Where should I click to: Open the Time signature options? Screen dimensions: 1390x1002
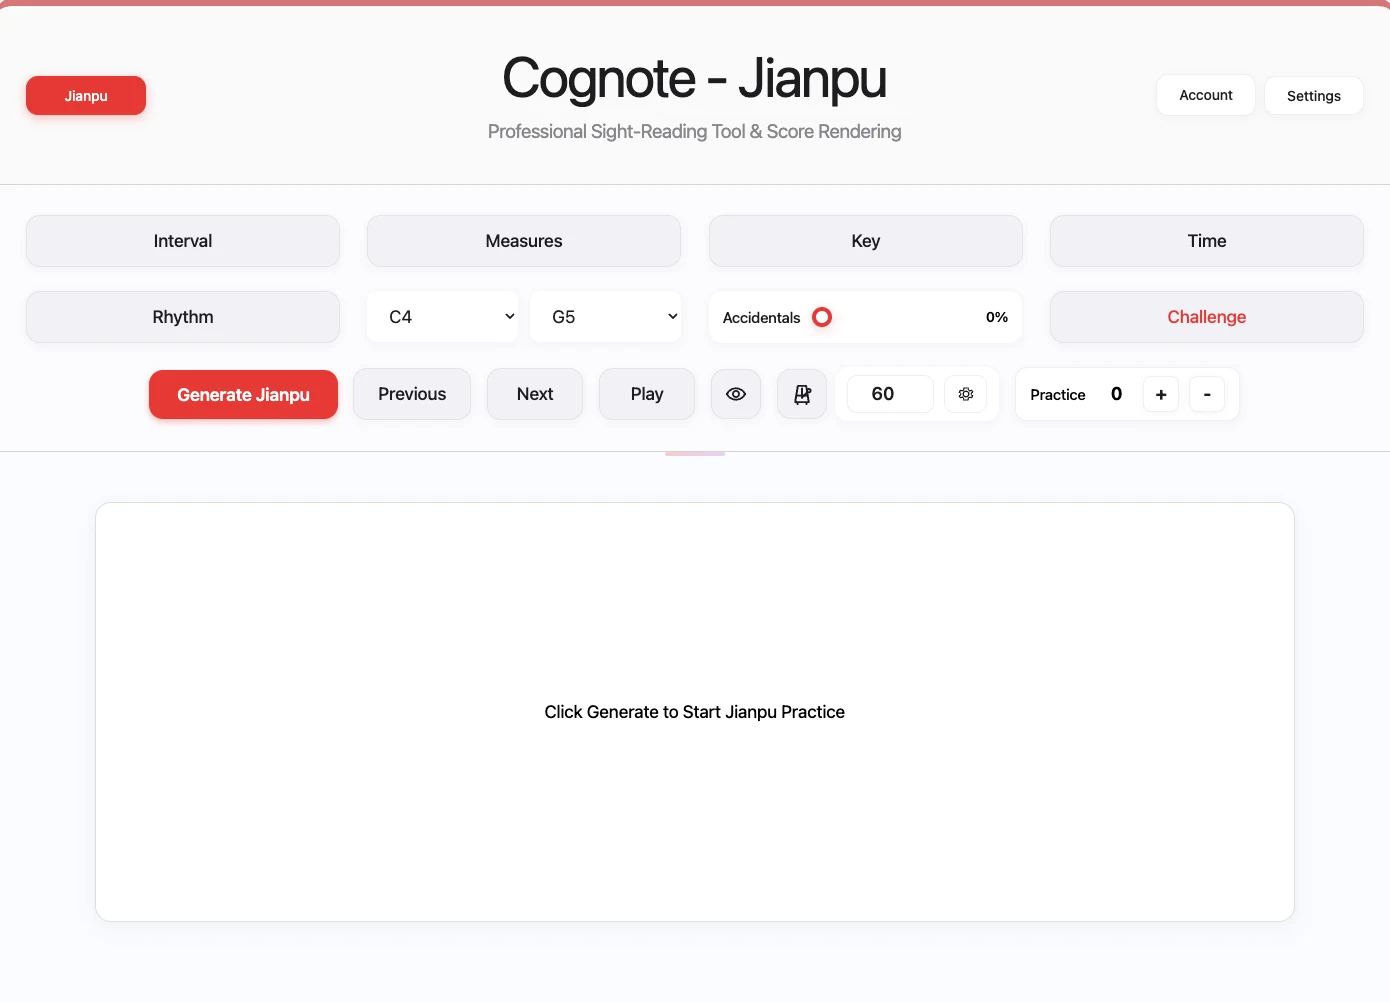[x=1207, y=241]
